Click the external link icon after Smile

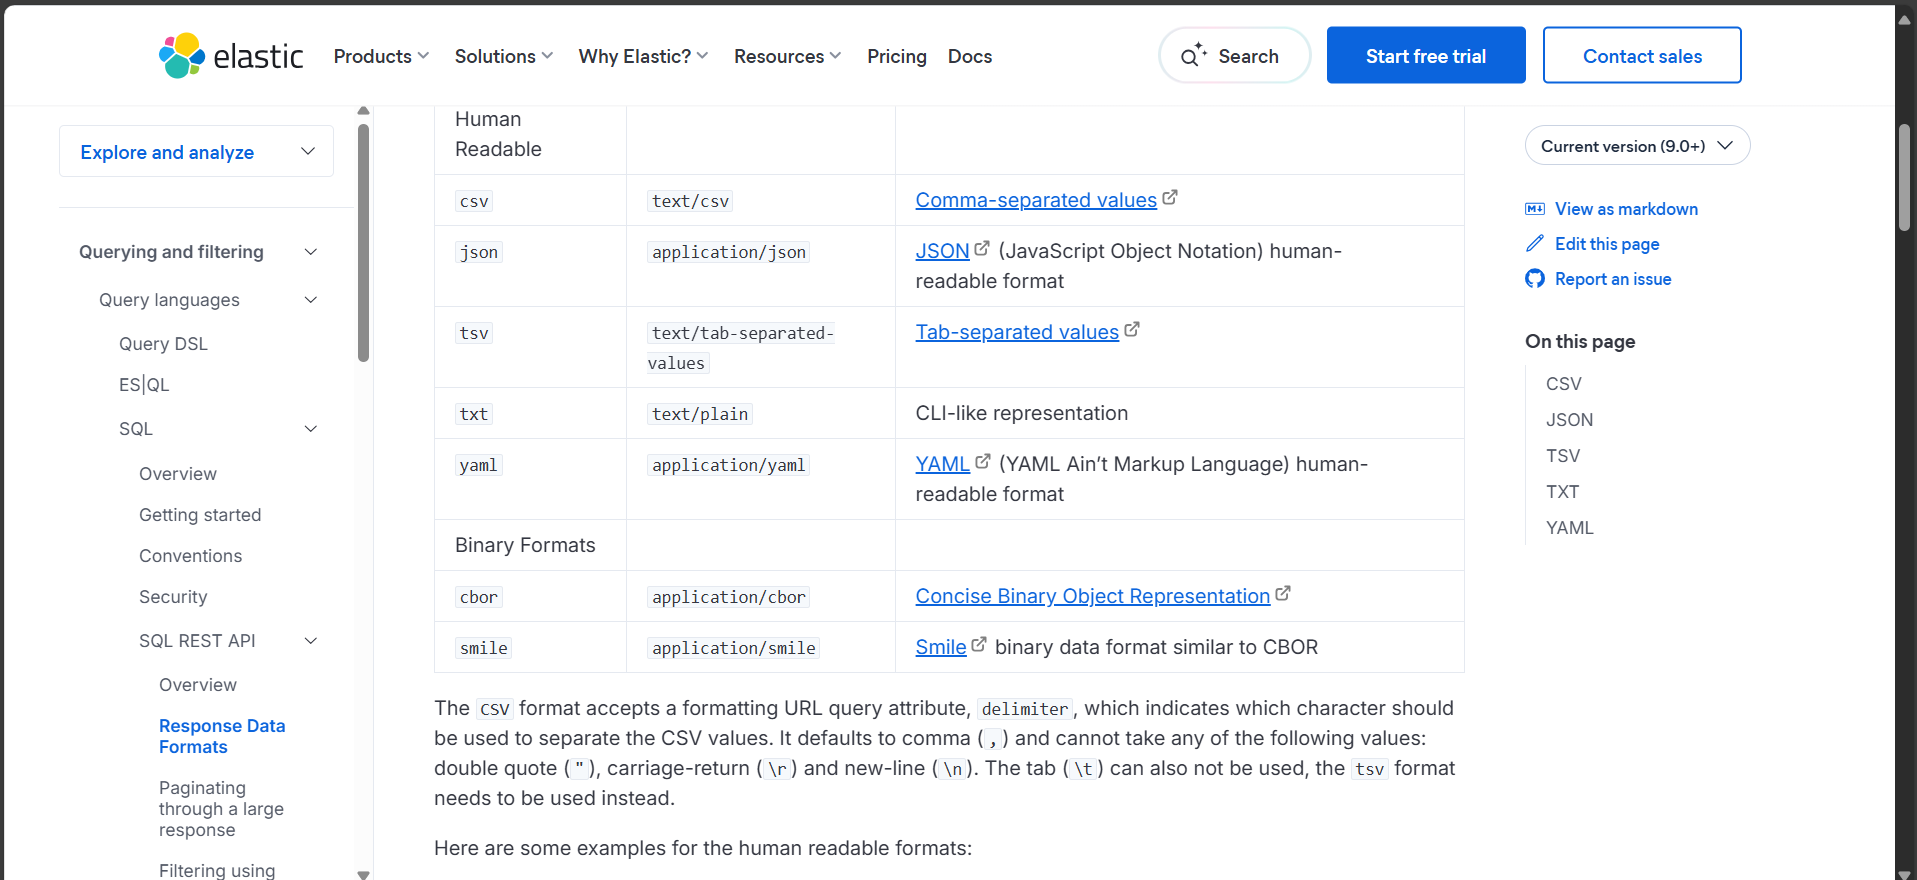click(979, 645)
